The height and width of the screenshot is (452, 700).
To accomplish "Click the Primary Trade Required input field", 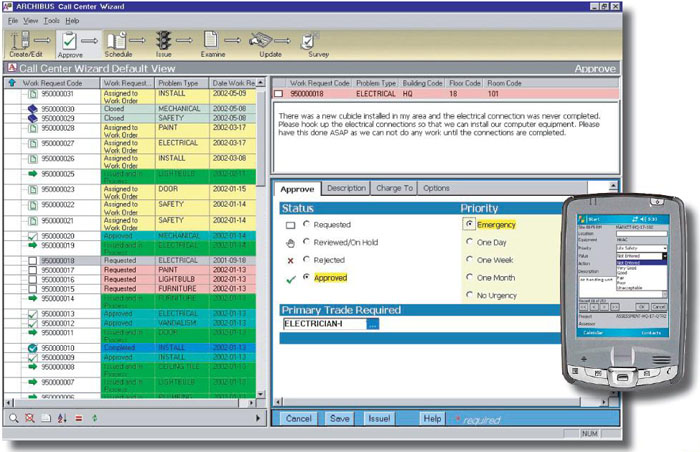I will coord(323,324).
